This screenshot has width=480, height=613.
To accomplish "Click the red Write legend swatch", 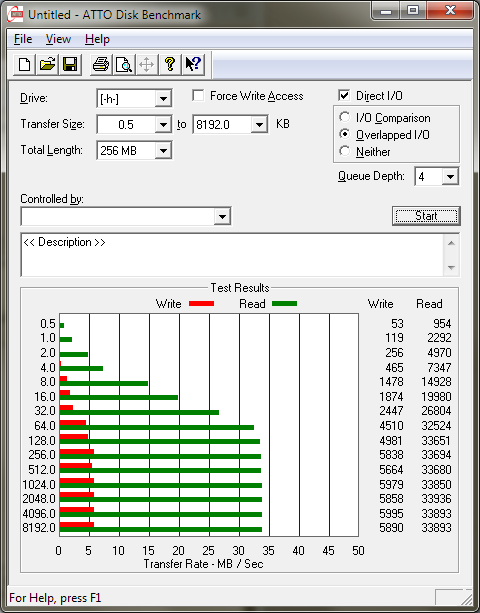I will 201,303.
